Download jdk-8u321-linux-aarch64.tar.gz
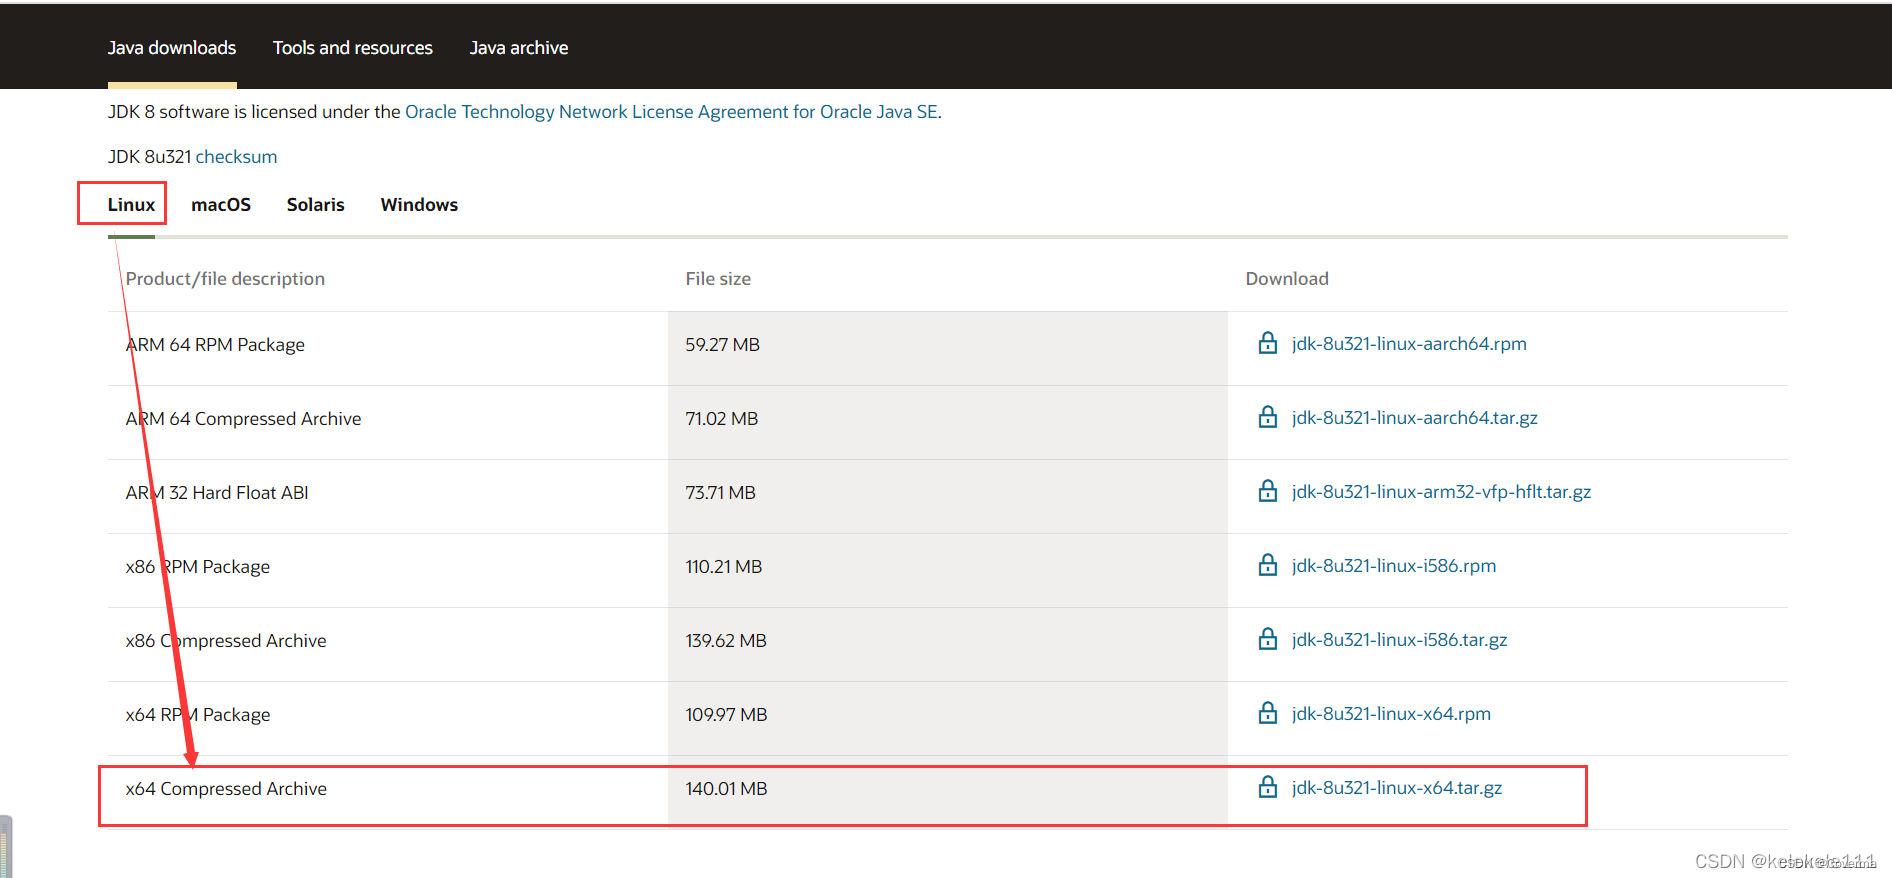The image size is (1892, 878). [1415, 418]
